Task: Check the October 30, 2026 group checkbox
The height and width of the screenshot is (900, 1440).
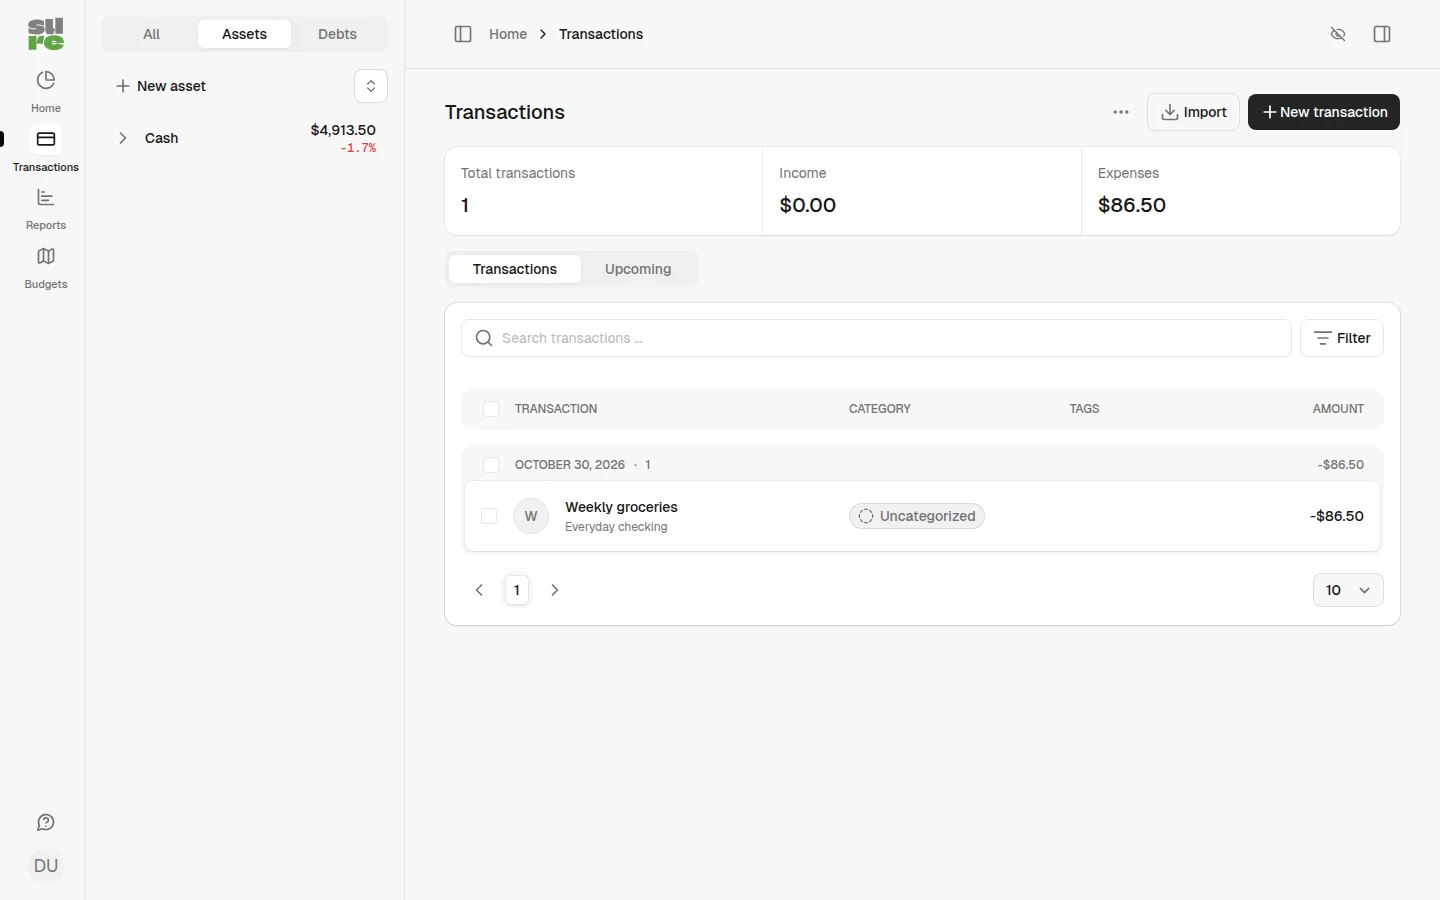Action: (x=491, y=465)
